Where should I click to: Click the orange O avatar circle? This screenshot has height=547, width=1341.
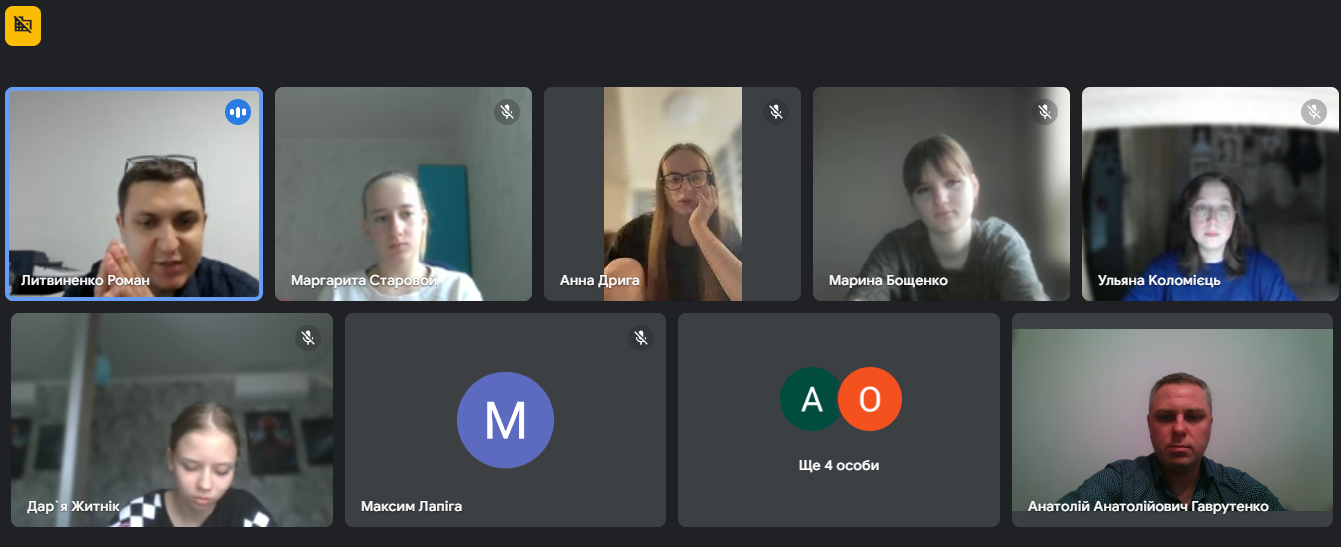tap(870, 399)
